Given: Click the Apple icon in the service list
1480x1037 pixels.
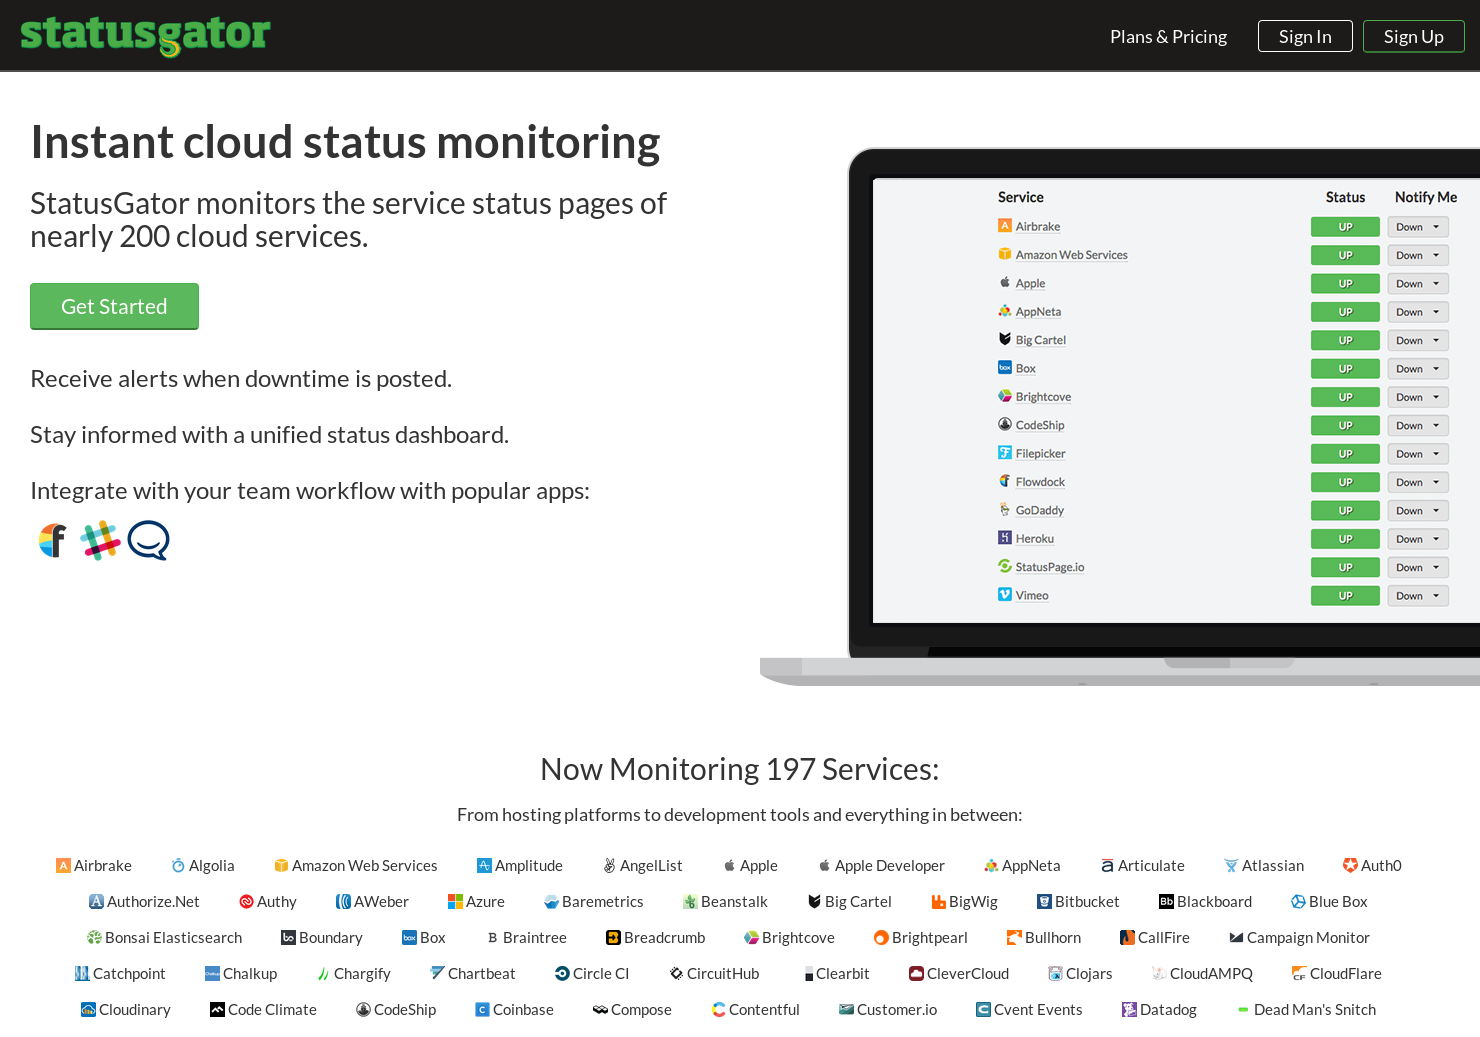Looking at the screenshot, I should point(1004,283).
